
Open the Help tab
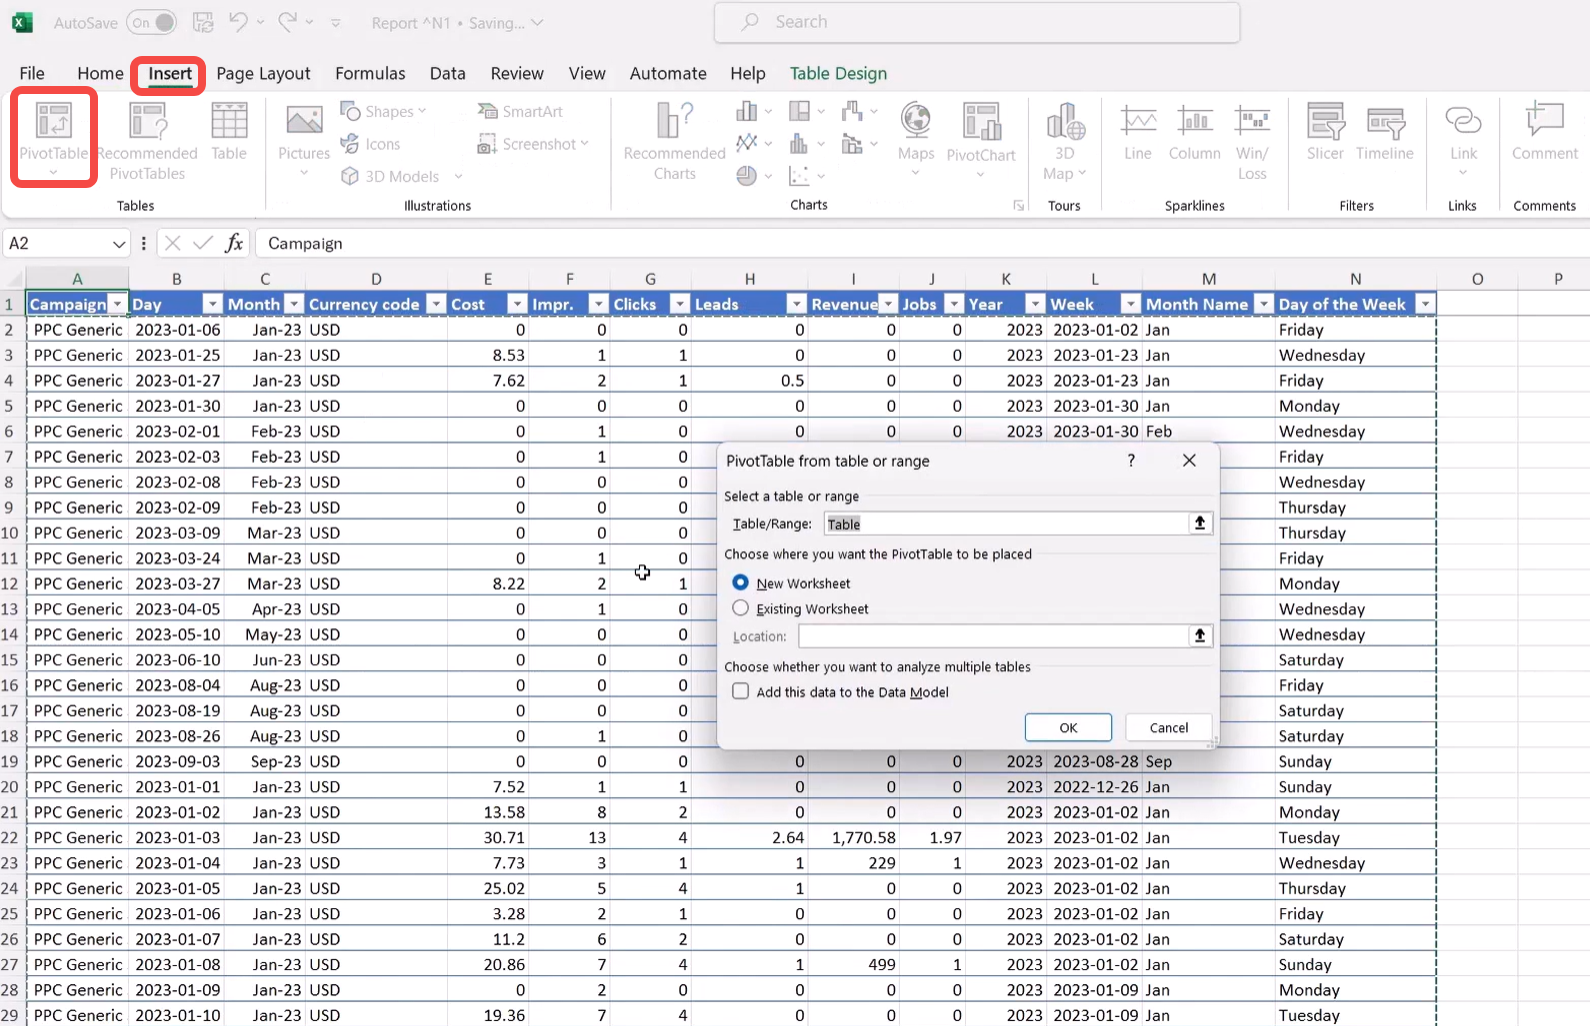(748, 73)
